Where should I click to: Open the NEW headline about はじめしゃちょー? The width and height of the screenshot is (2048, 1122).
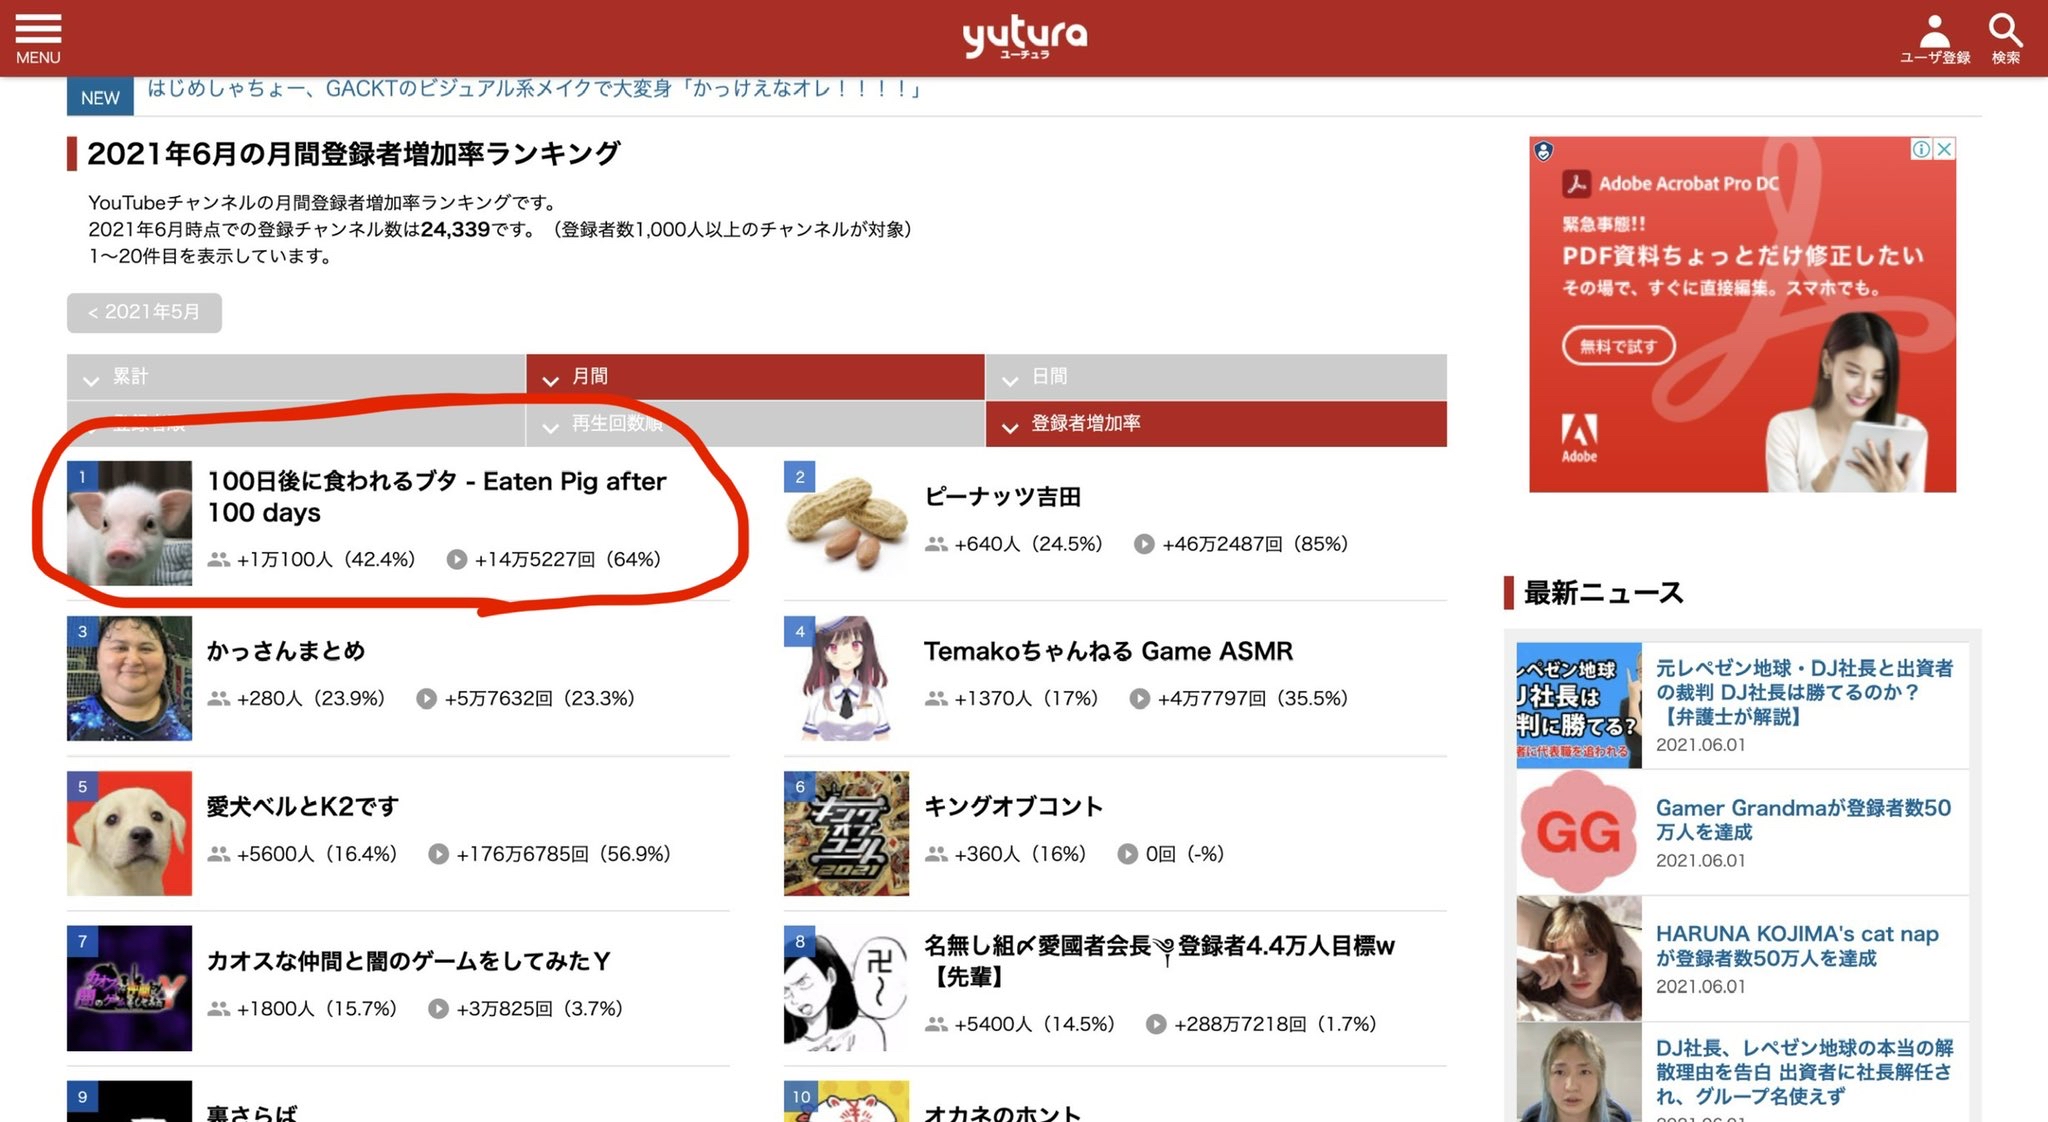(x=532, y=89)
